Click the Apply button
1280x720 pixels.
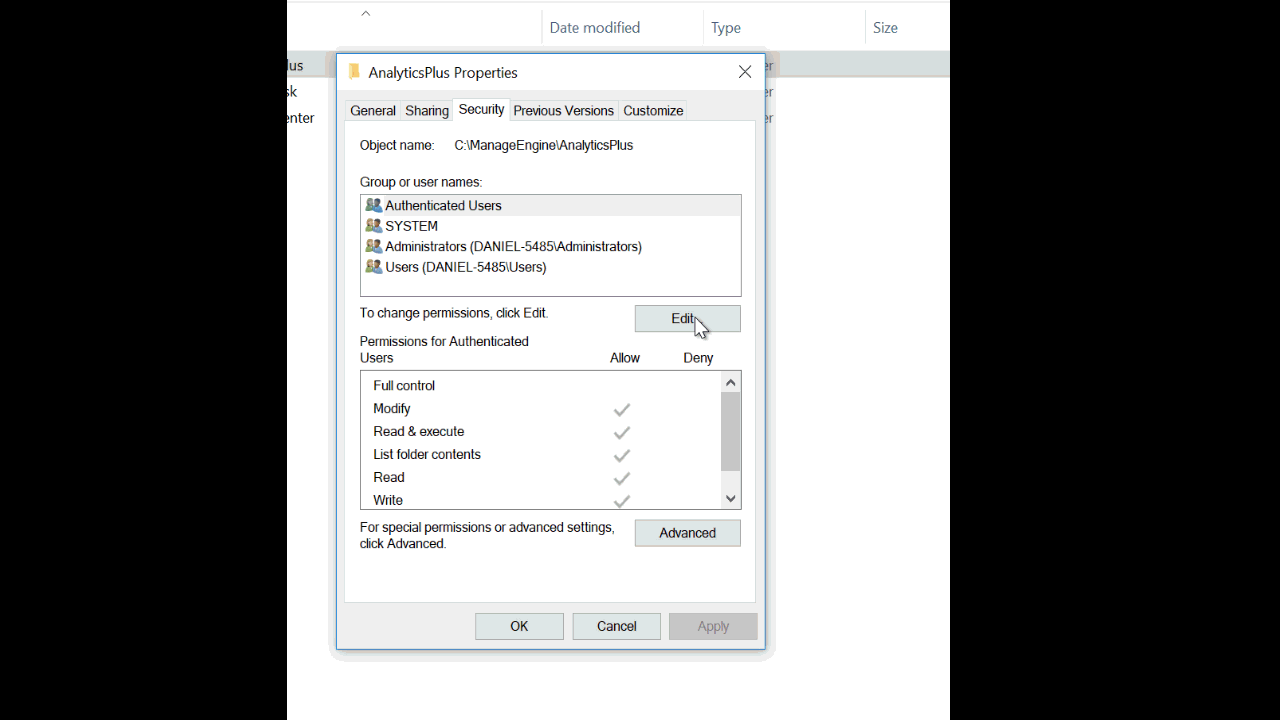coord(713,626)
